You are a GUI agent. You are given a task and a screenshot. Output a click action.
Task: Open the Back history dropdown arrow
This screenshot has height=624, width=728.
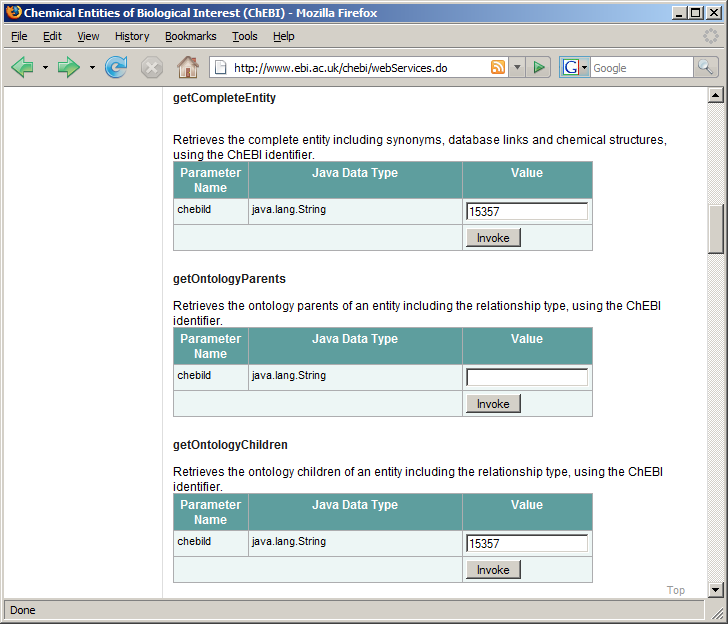[x=44, y=67]
